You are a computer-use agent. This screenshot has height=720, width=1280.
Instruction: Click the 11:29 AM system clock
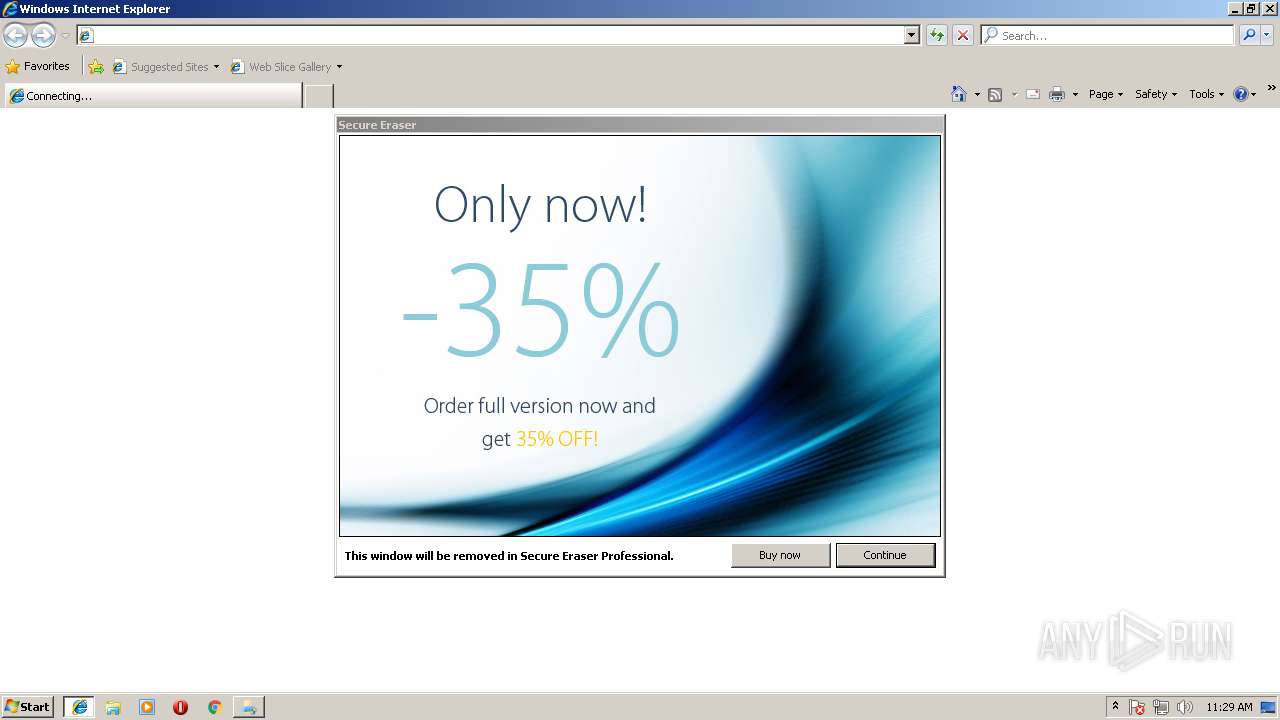(x=1229, y=707)
